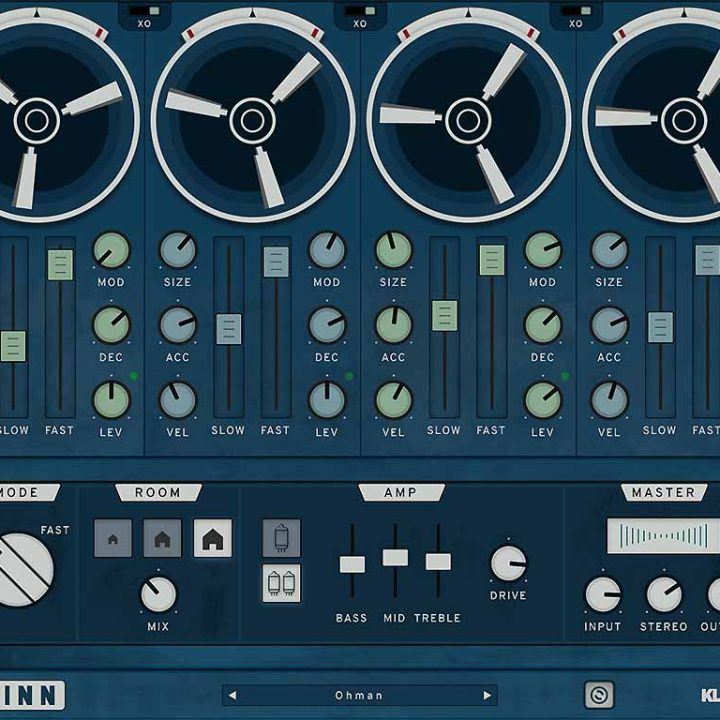Toggle green LED above second LEV knob

[x=349, y=376]
